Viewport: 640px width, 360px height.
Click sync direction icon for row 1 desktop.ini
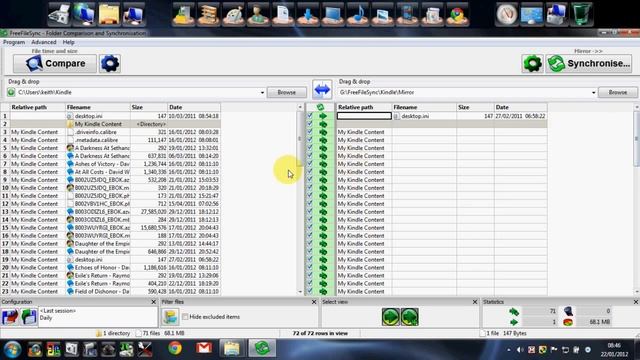(323, 116)
